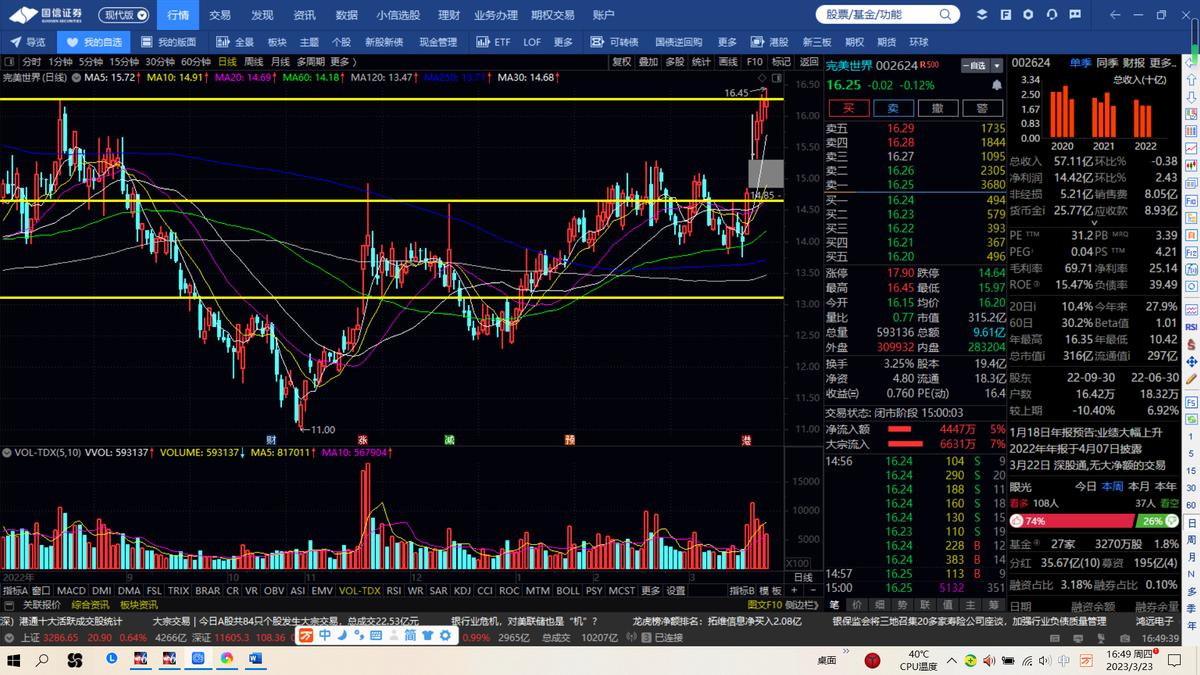The height and width of the screenshot is (675, 1200).
Task: Click the 日线 label at chart bottom right
Action: 803,578
